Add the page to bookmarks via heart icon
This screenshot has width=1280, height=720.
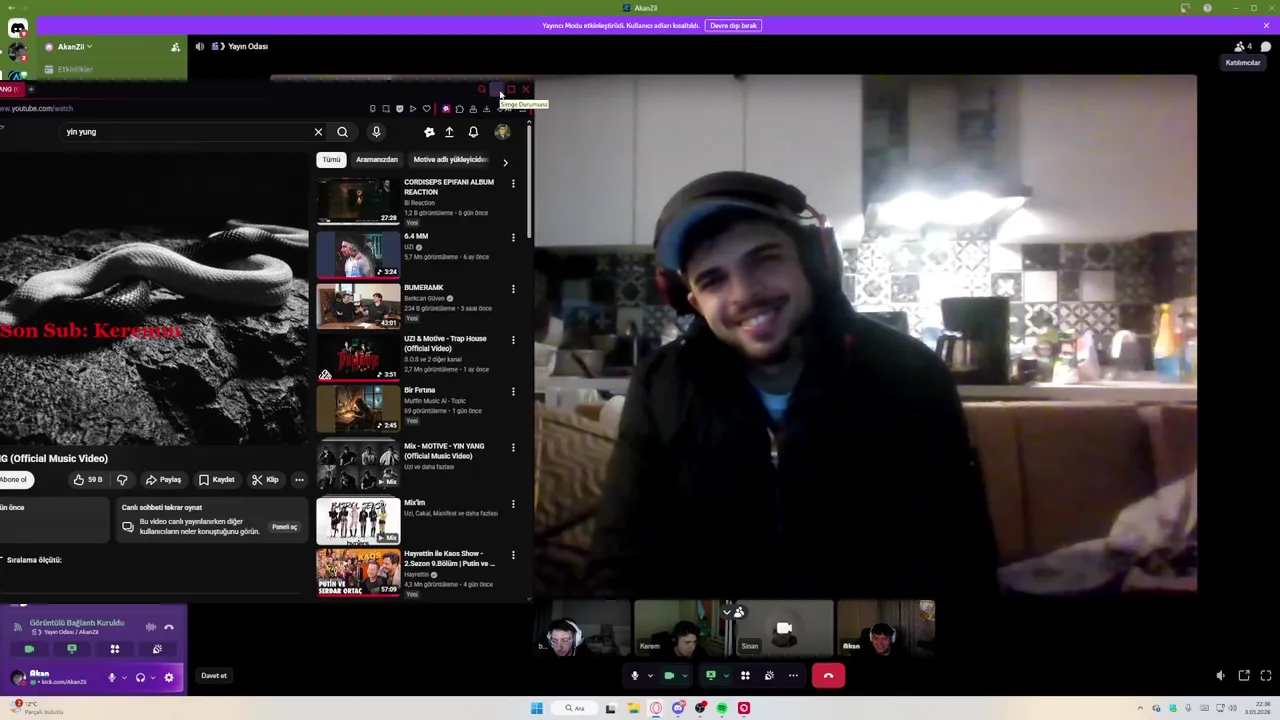click(426, 109)
